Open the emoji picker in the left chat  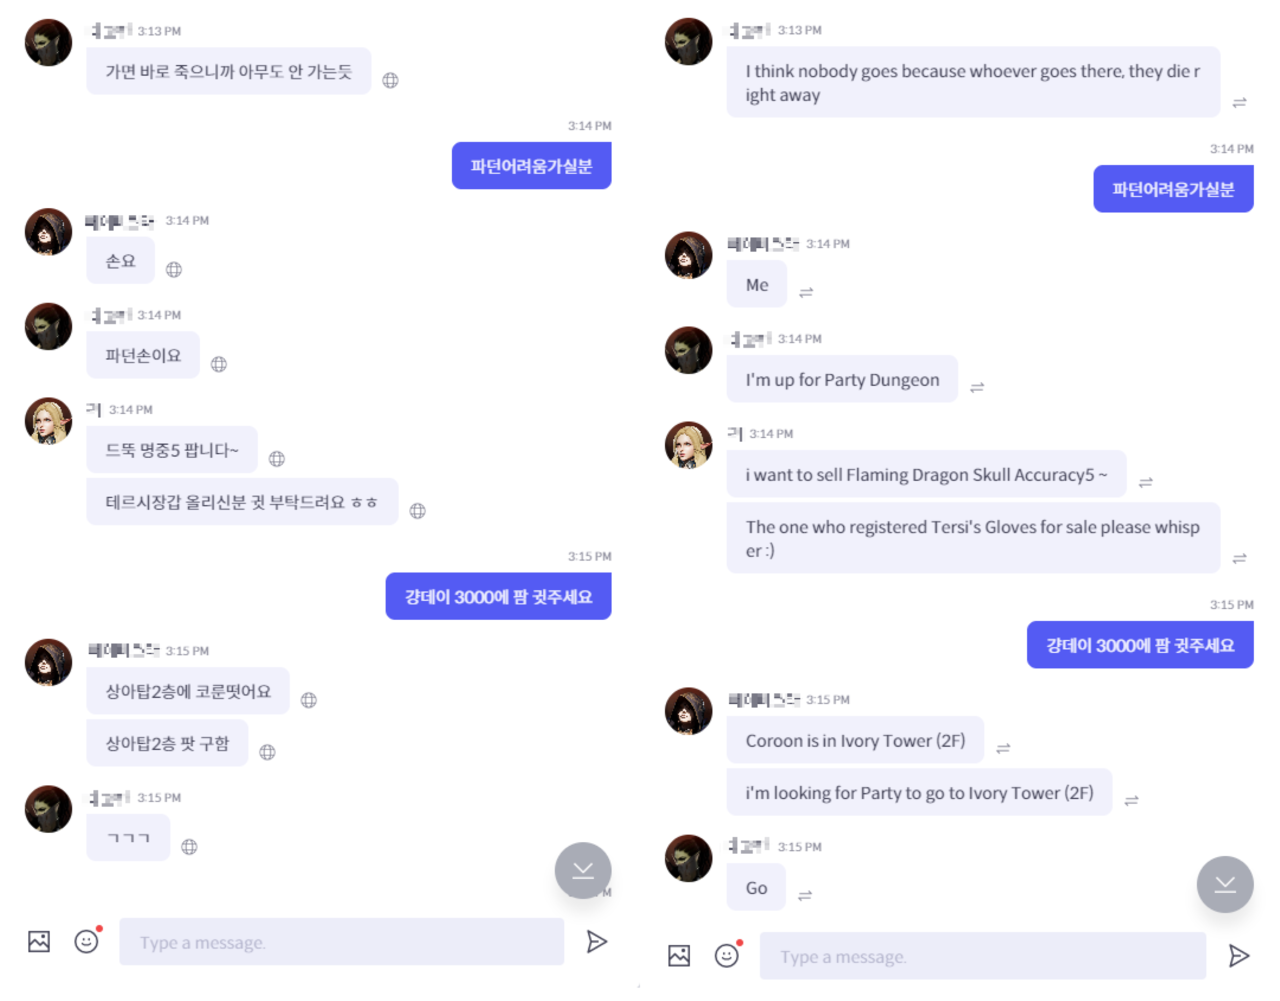[87, 941]
